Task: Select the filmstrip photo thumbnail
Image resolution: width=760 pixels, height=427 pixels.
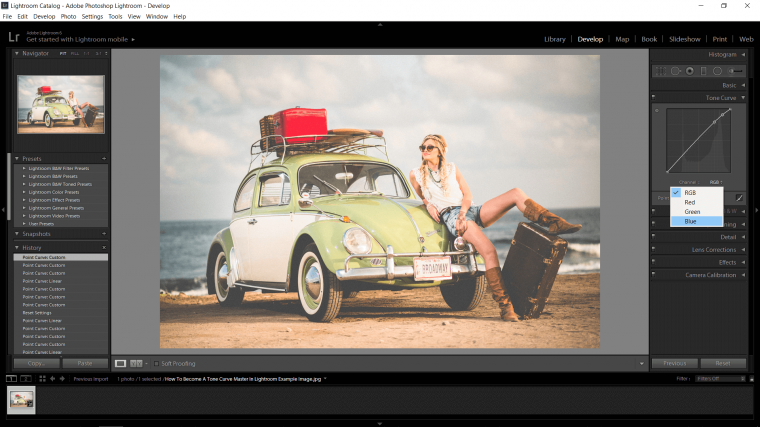Action: [21, 400]
